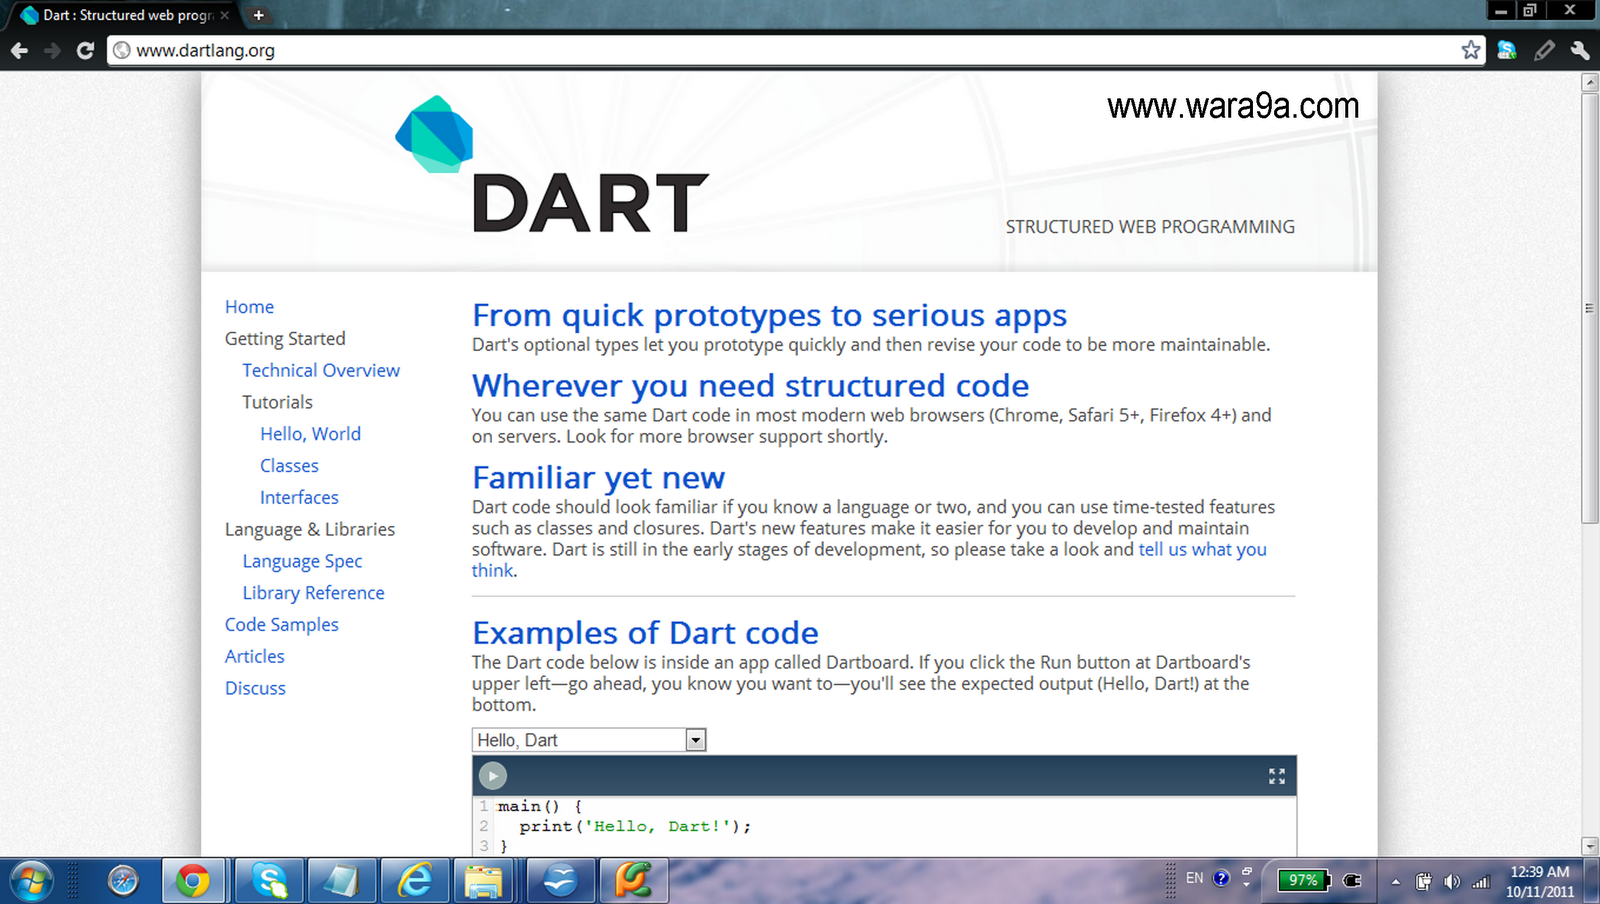This screenshot has height=904, width=1600.
Task: Click the power plug icon beside battery meter
Action: coord(1352,880)
